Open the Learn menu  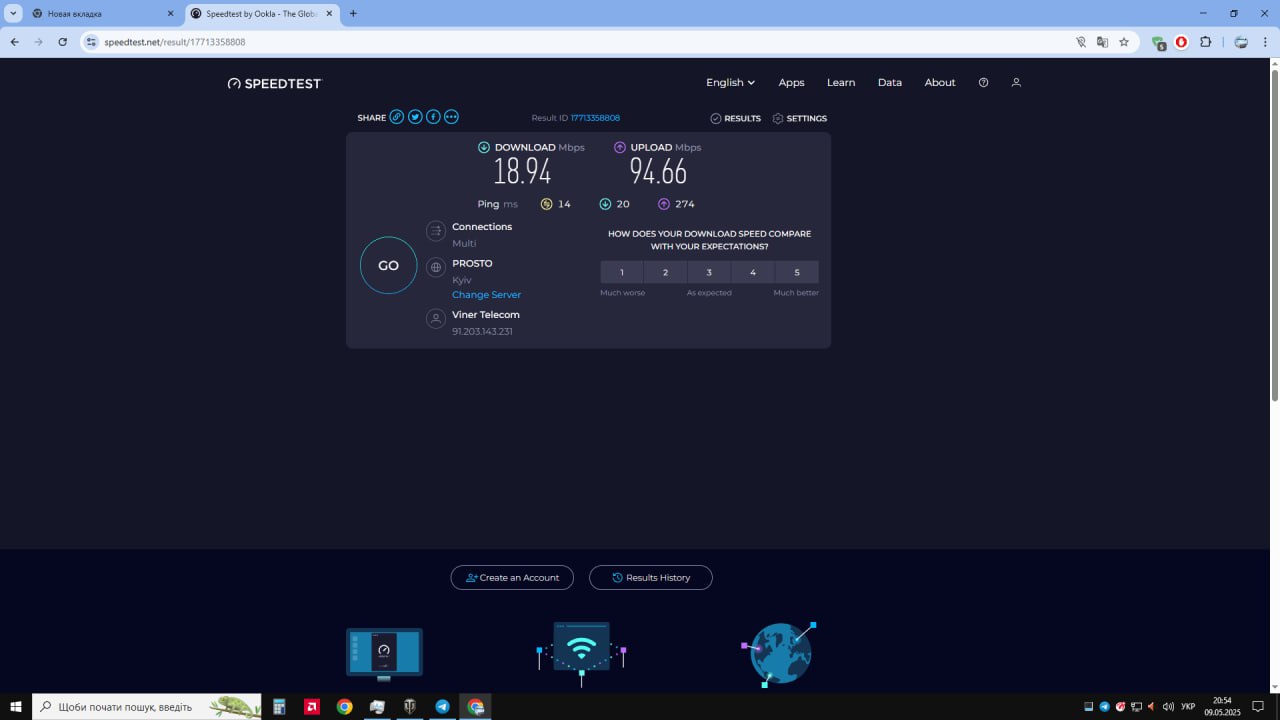tap(841, 83)
